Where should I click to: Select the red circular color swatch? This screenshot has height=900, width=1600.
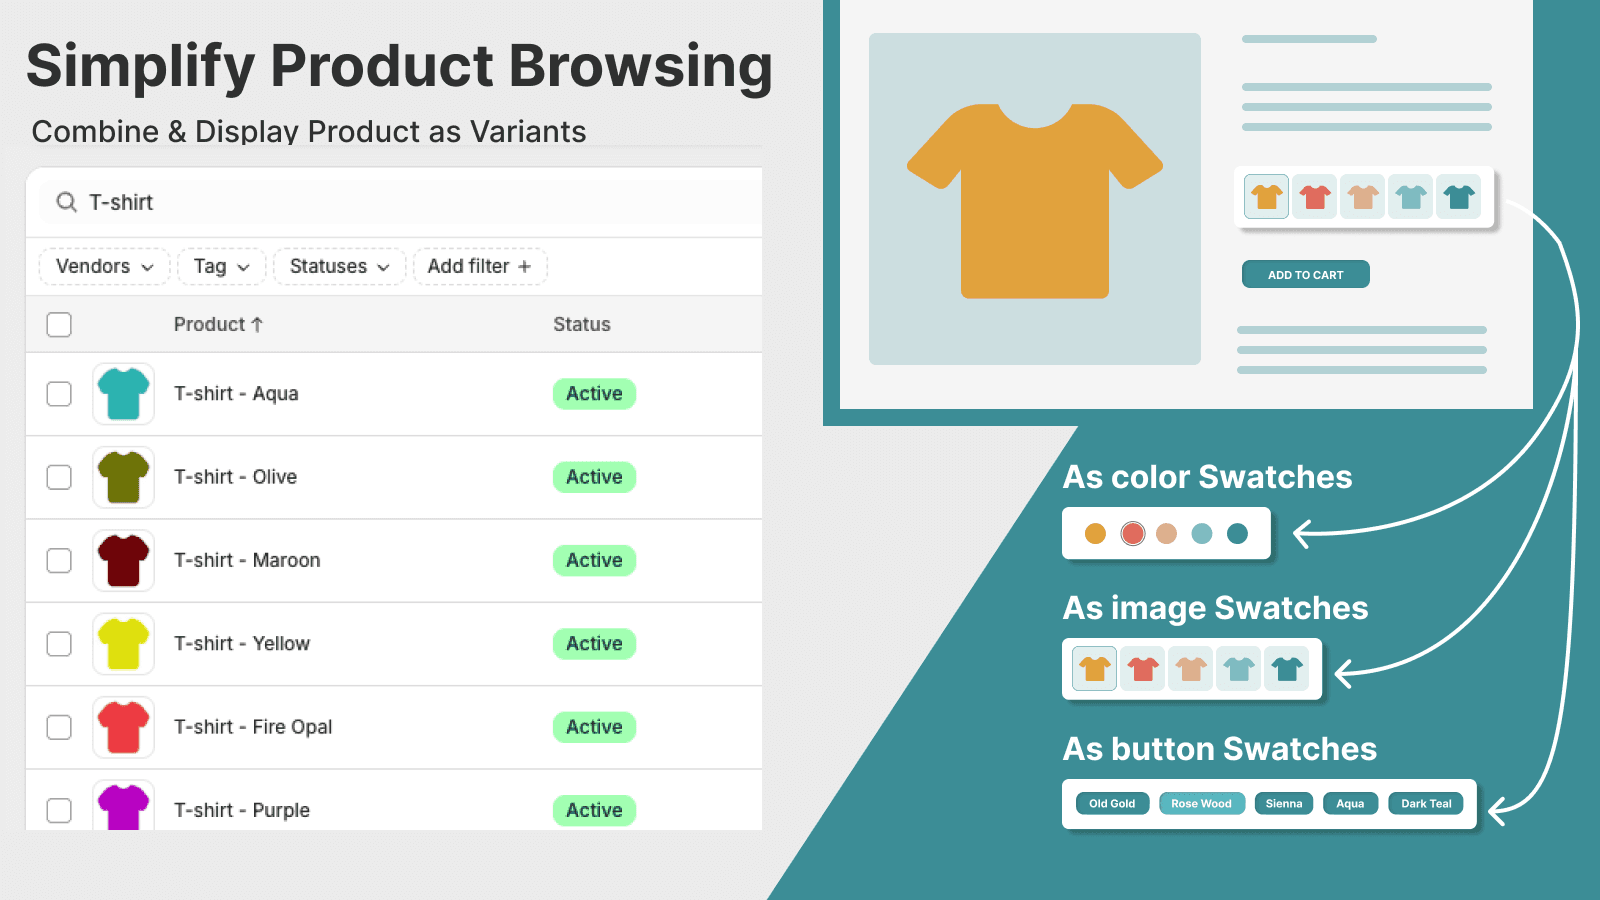pos(1132,534)
